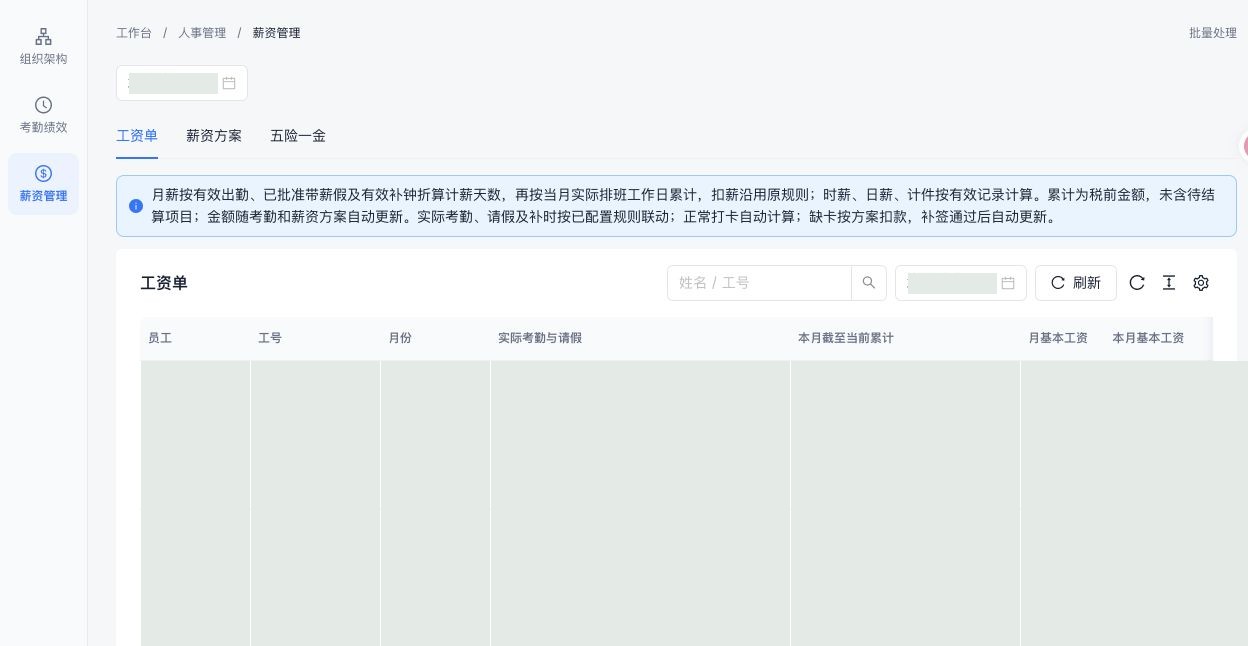Click the 月基本工资 column header
Screen dimensions: 1248x646
(x=1058, y=338)
